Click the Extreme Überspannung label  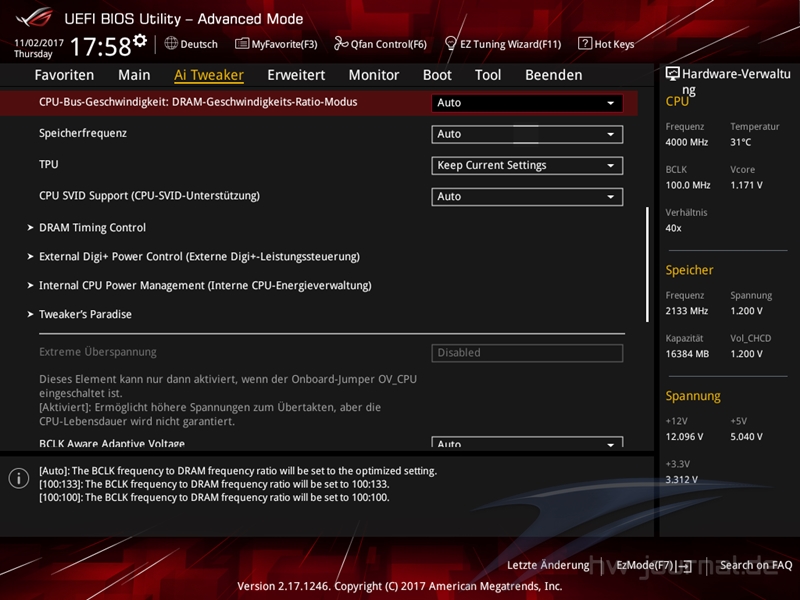(98, 352)
